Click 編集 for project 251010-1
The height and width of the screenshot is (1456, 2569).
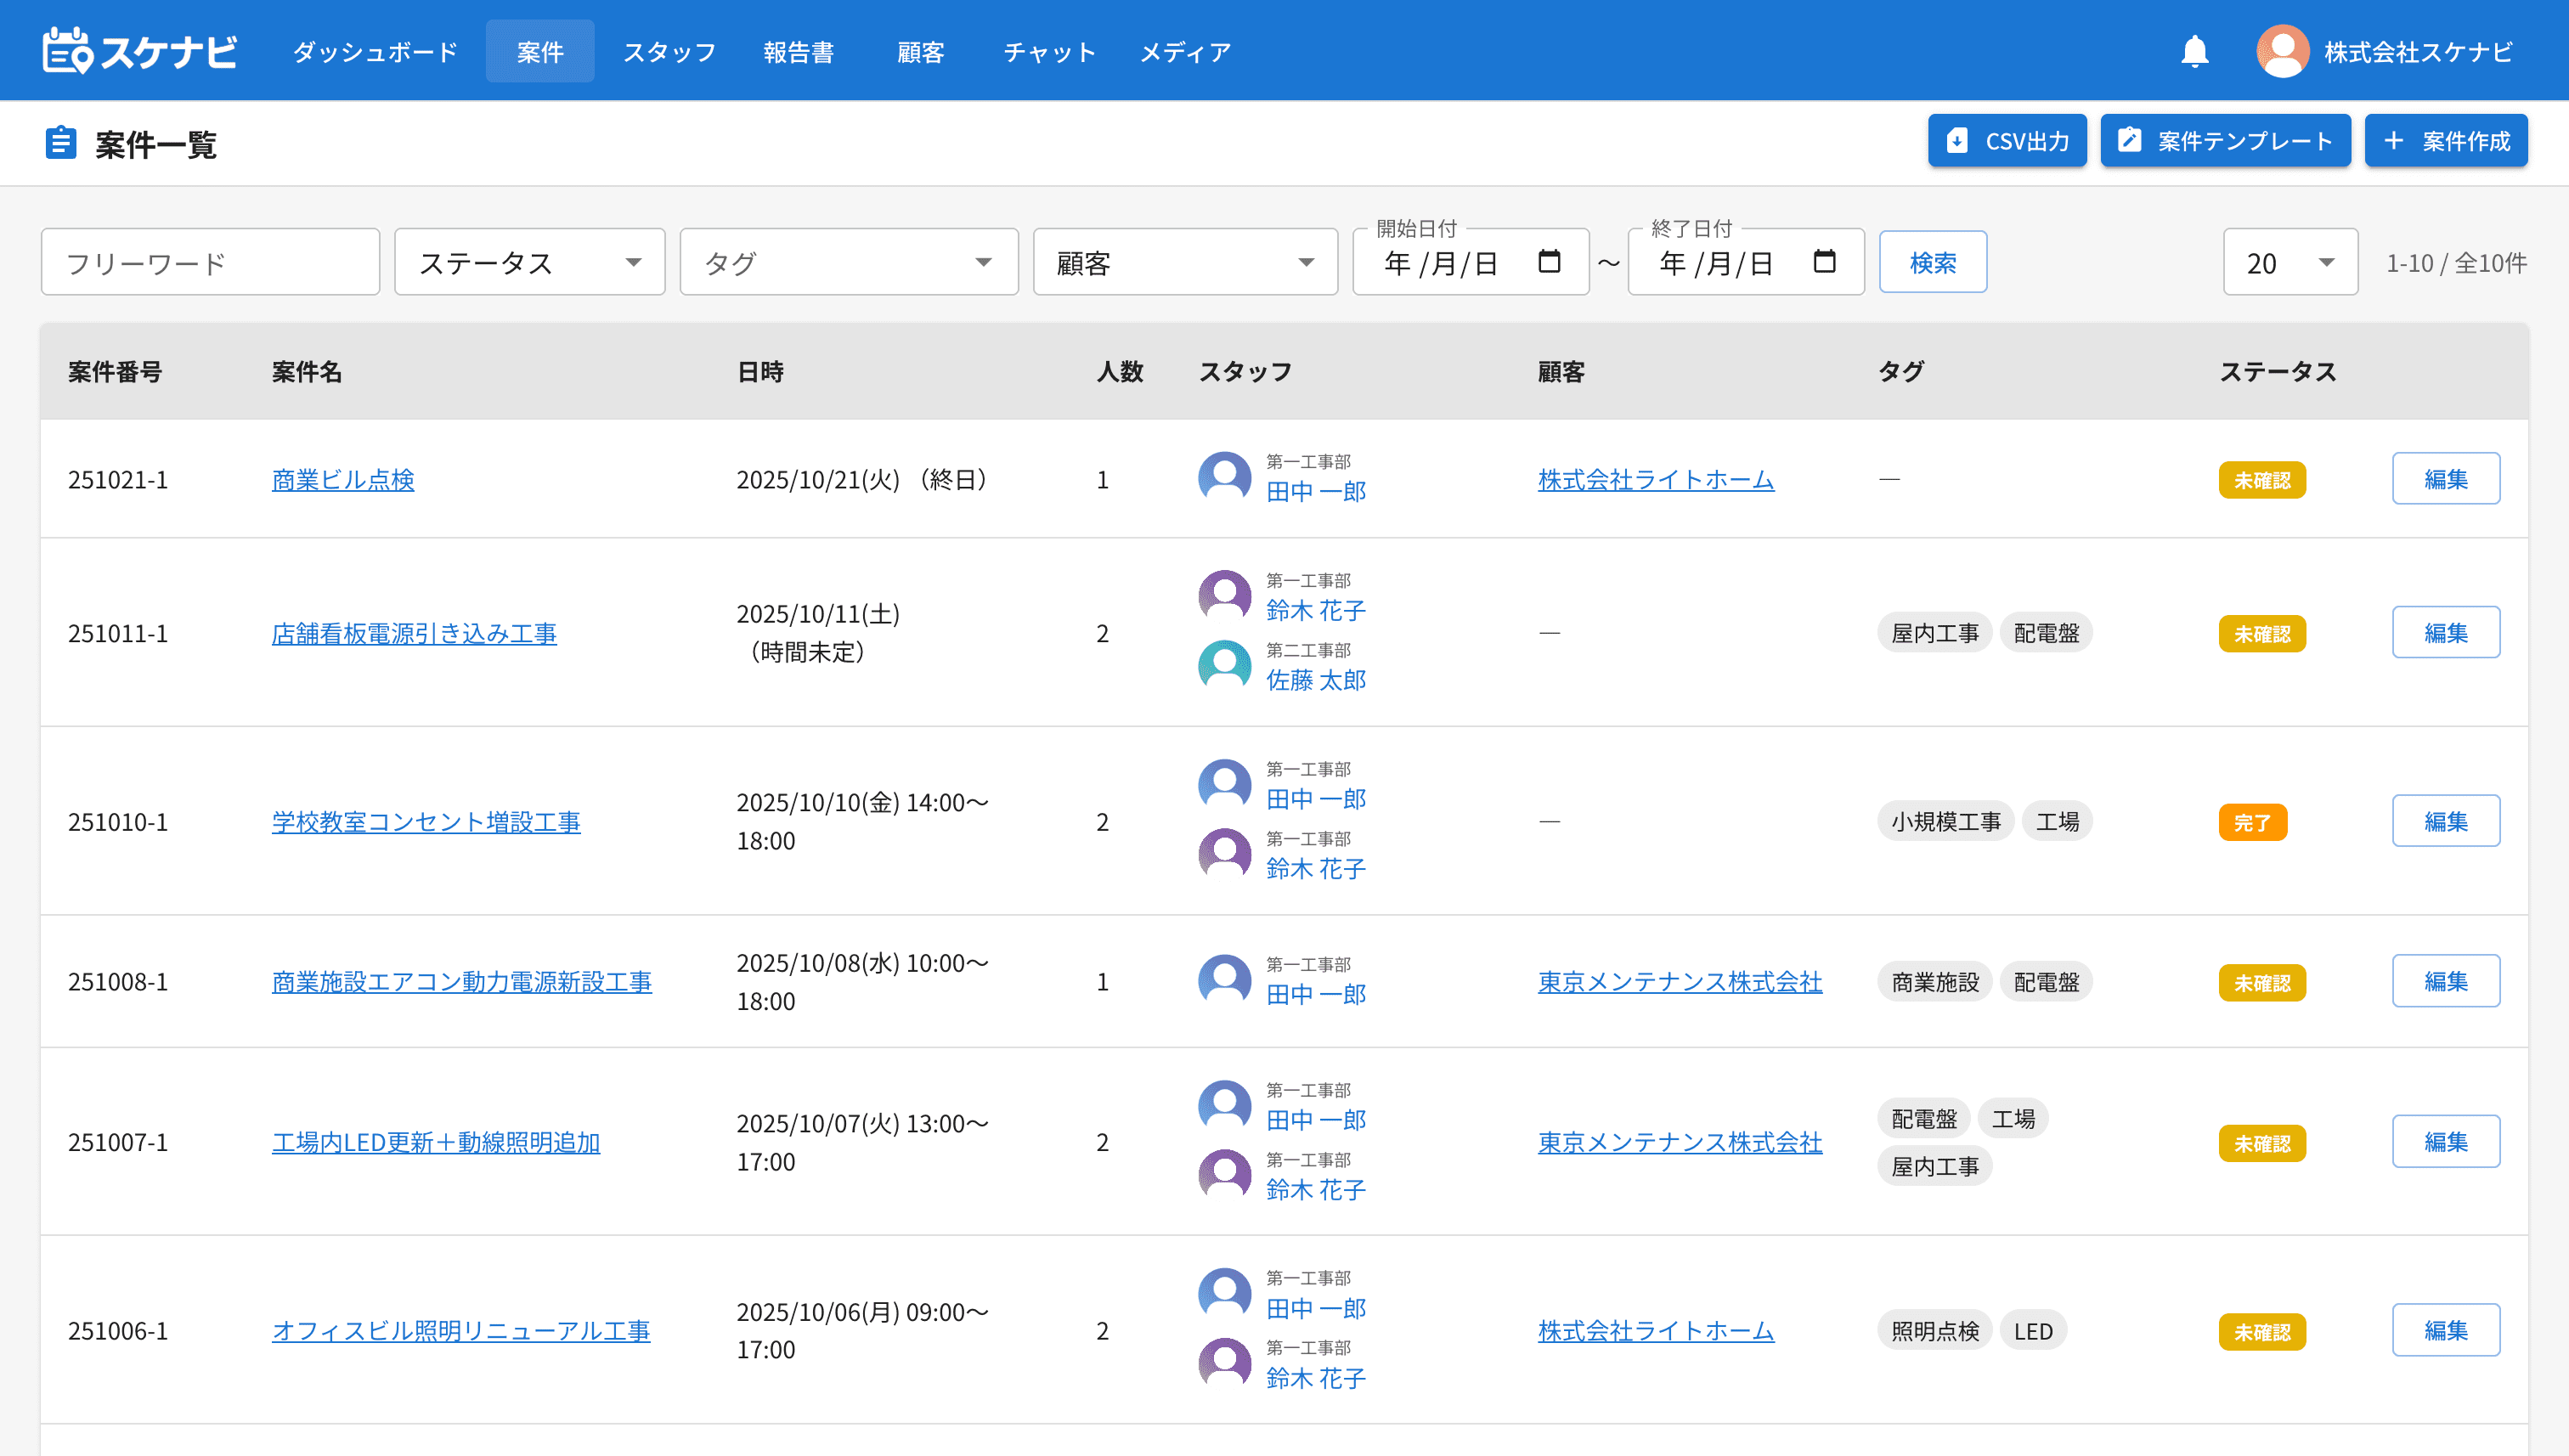(2445, 822)
